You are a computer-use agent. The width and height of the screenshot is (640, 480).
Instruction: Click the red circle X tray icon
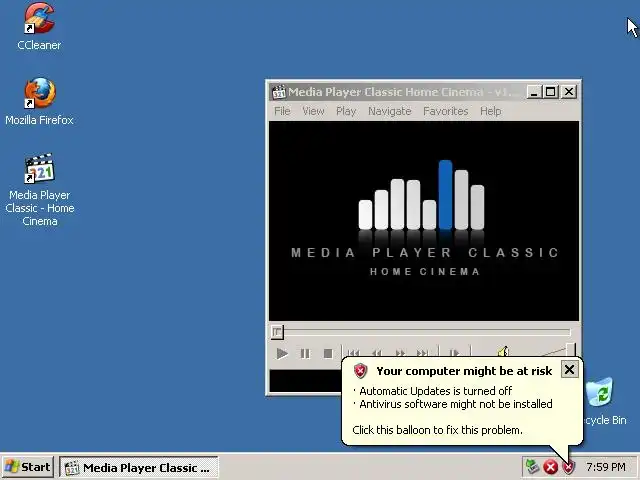(x=550, y=467)
